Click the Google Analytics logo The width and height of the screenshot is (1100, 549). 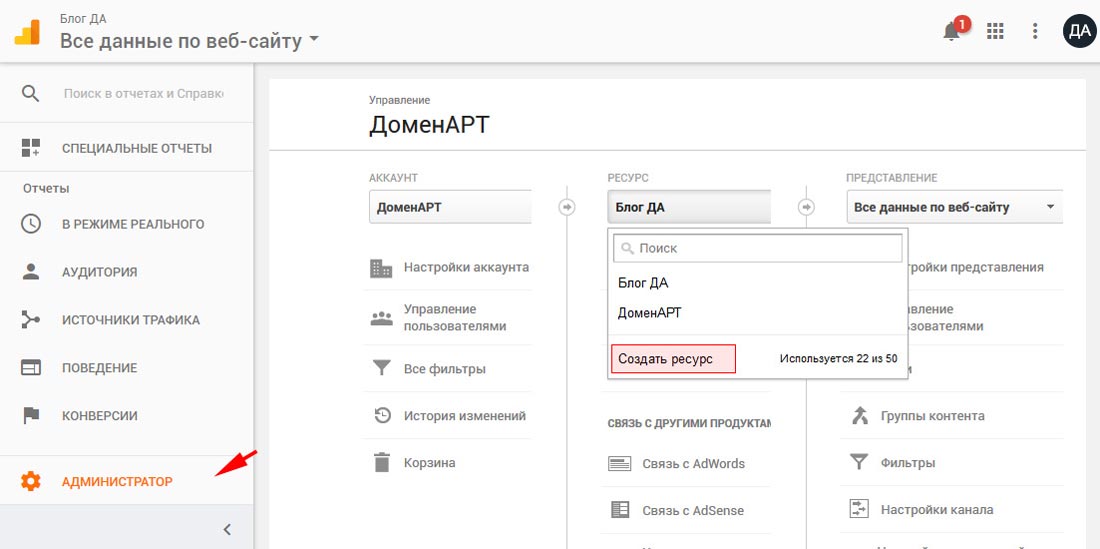point(27,32)
